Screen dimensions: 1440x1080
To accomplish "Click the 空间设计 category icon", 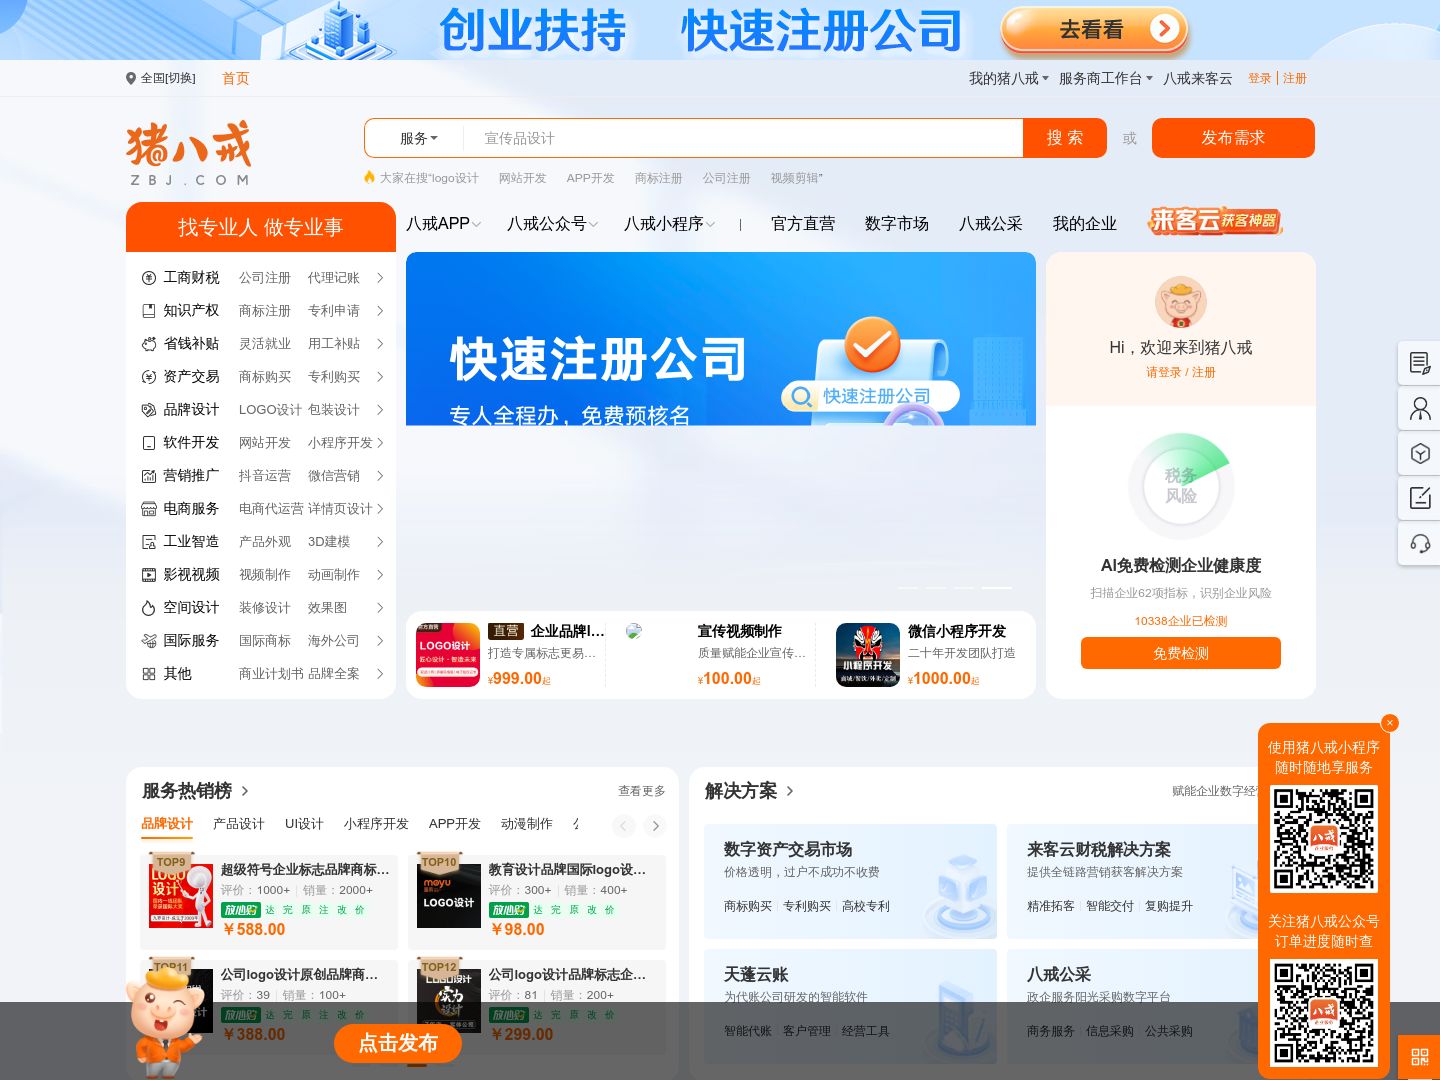I will [149, 608].
